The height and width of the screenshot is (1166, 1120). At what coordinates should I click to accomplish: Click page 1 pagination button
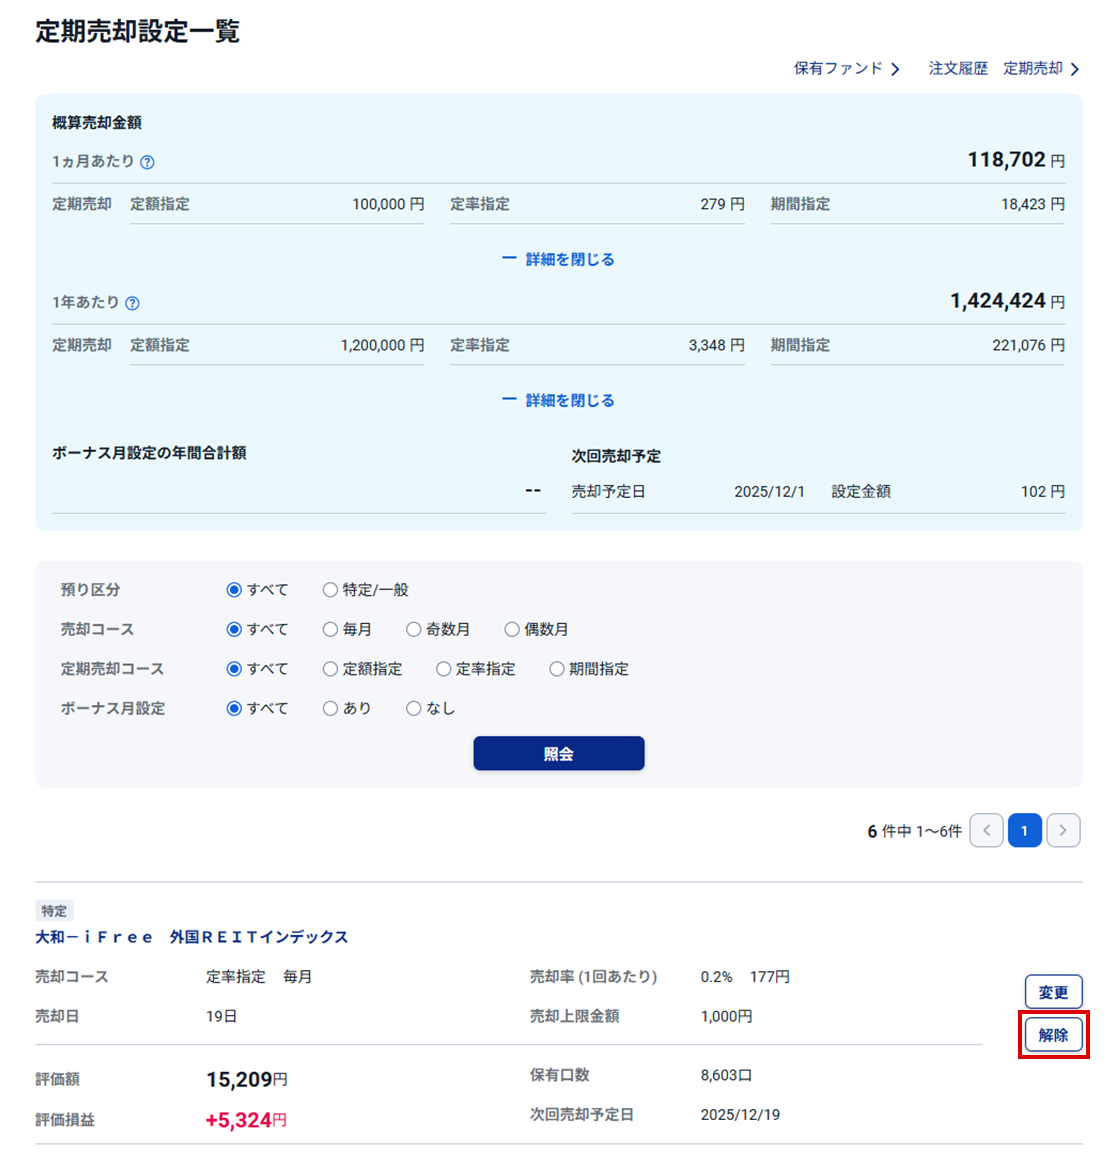pyautogui.click(x=1024, y=831)
